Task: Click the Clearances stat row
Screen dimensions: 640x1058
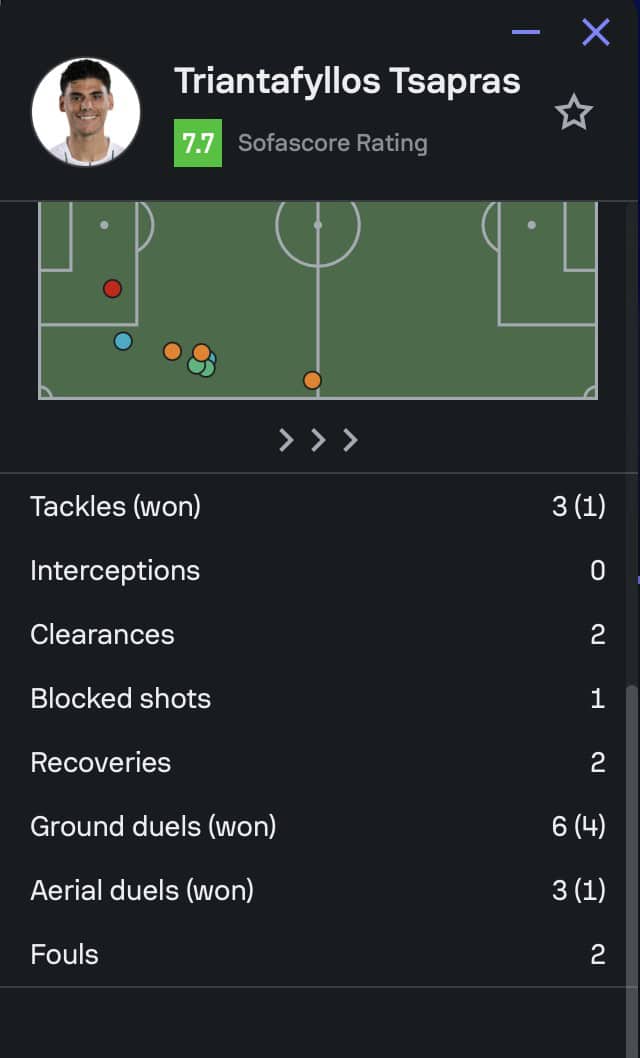Action: [x=318, y=634]
